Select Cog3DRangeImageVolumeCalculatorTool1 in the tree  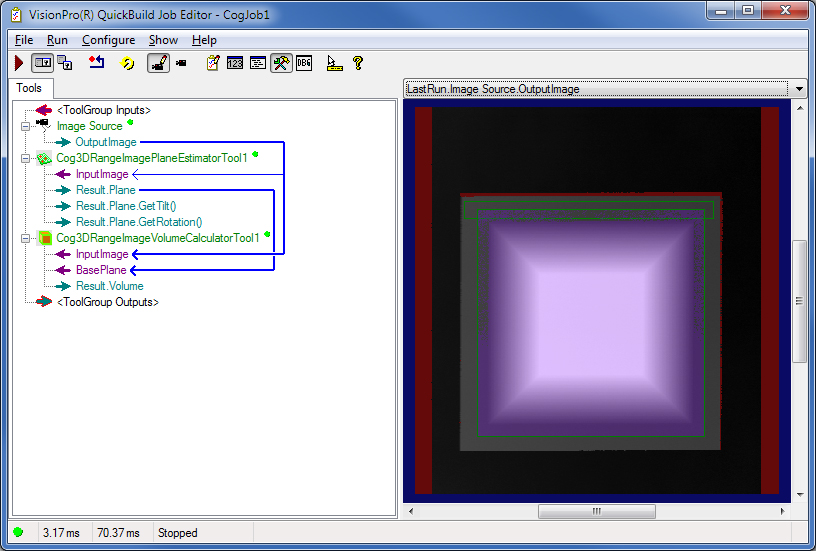pos(158,238)
